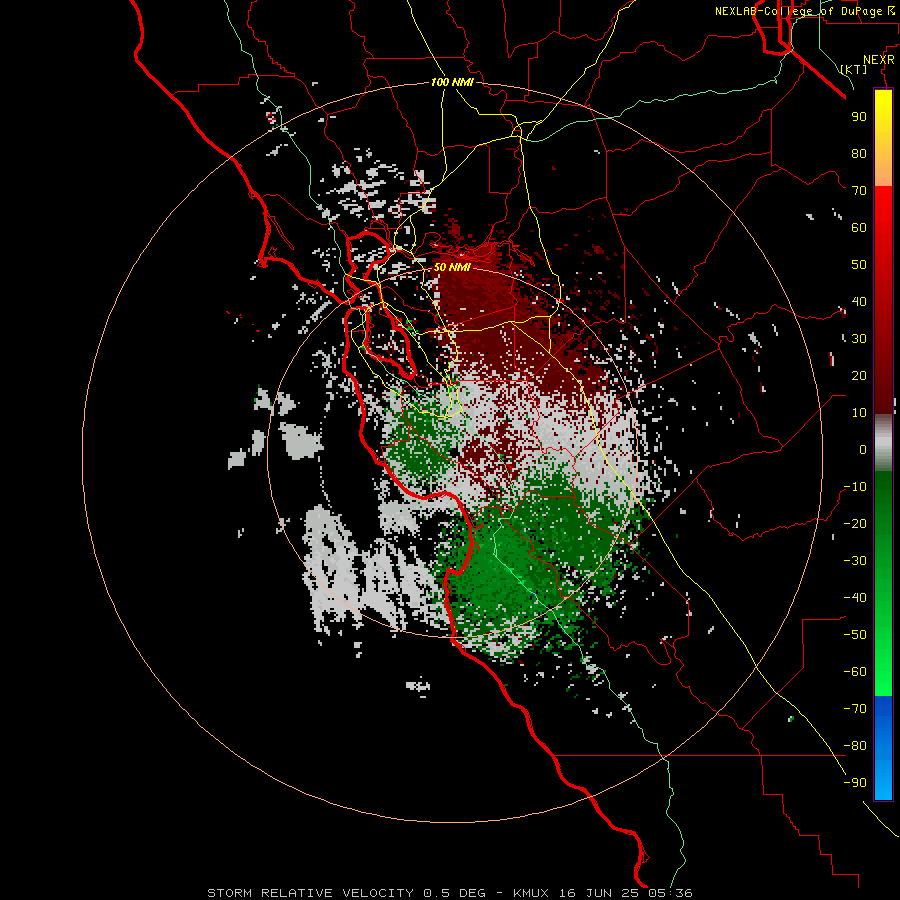This screenshot has width=900, height=900.
Task: Click the 30 value on the velocity scale
Action: [859, 339]
